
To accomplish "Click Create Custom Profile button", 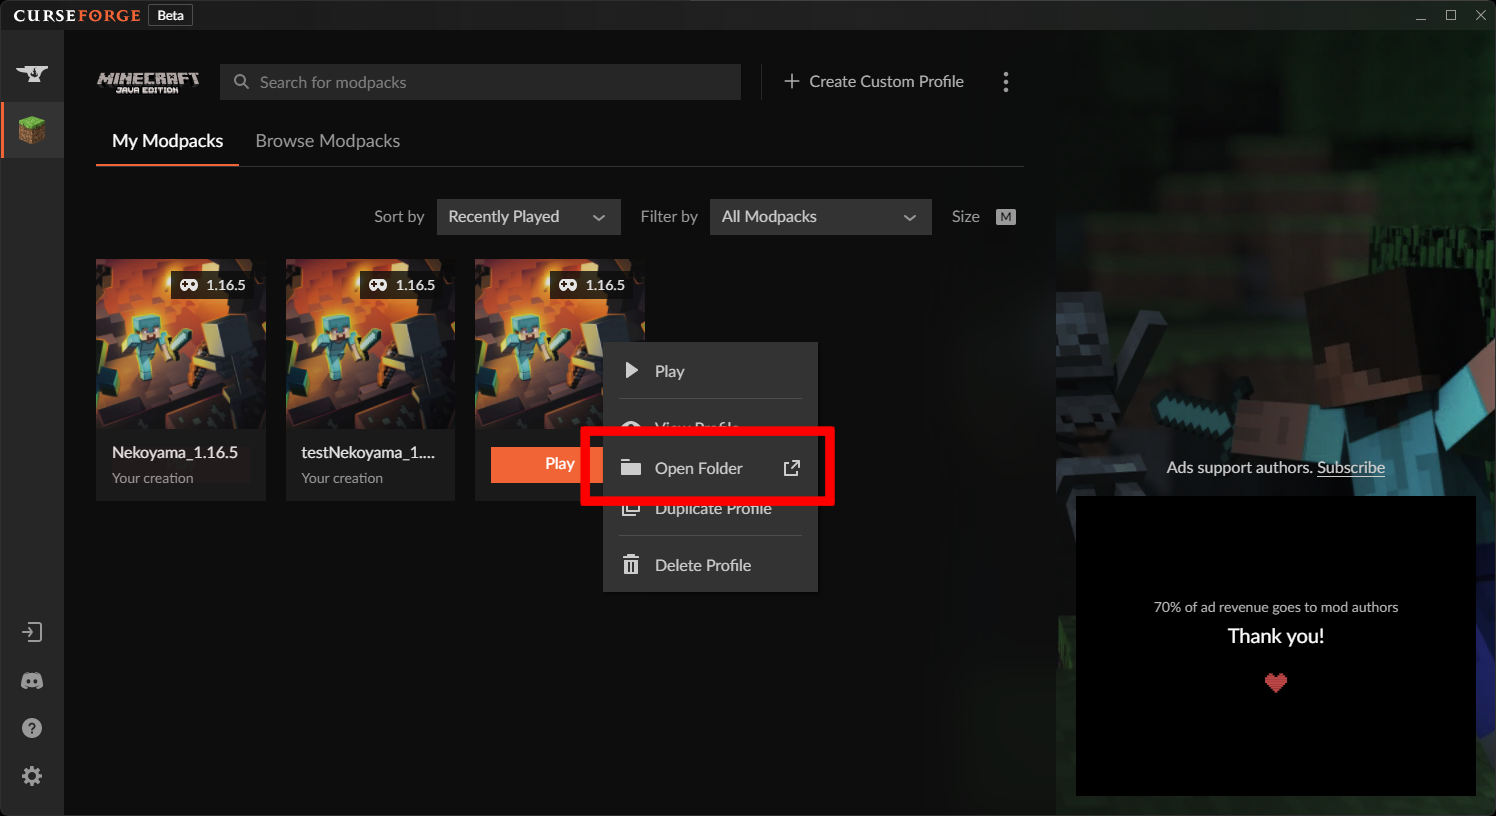I will [x=874, y=81].
